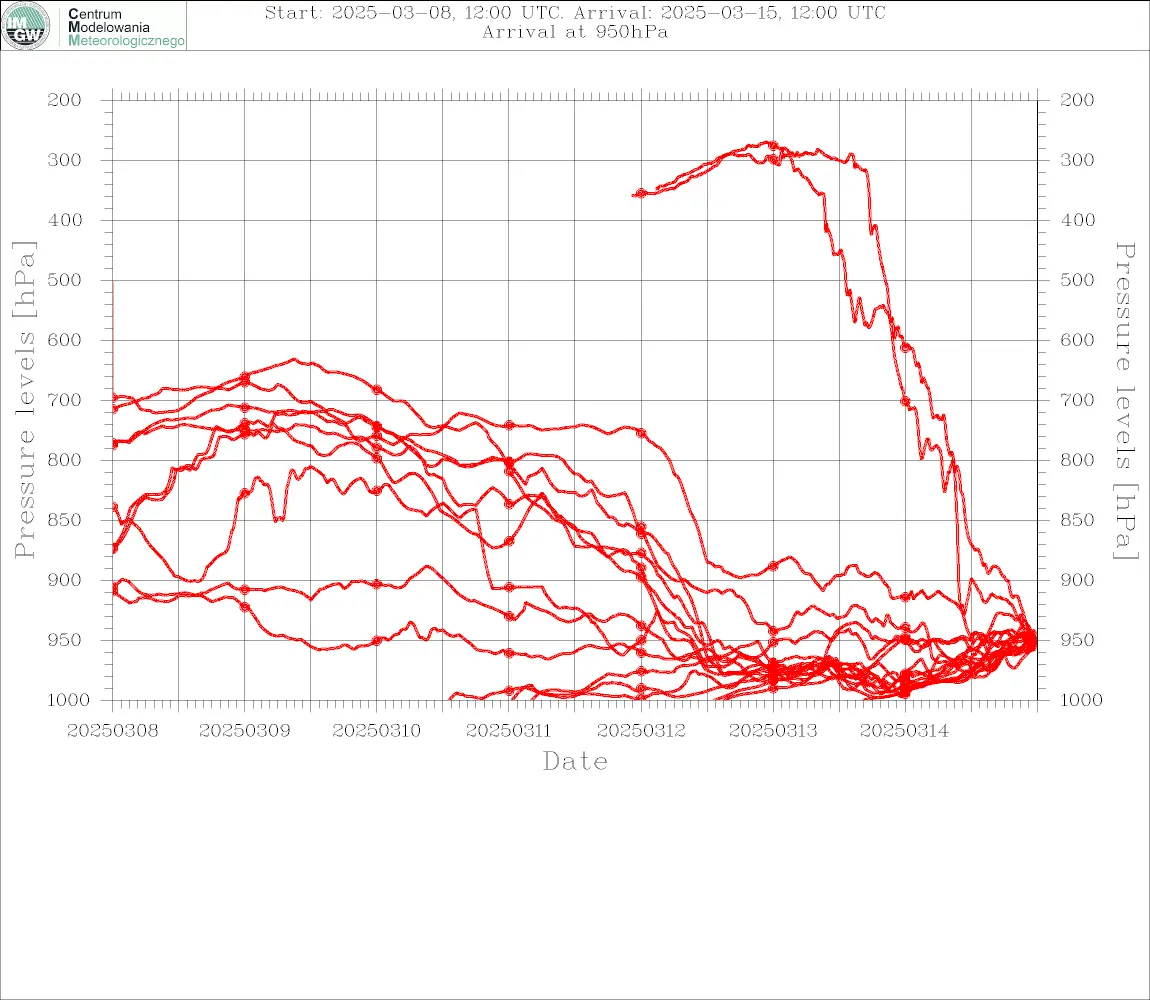Click the left axis 850 label
The height and width of the screenshot is (1000, 1150).
tap(65, 520)
